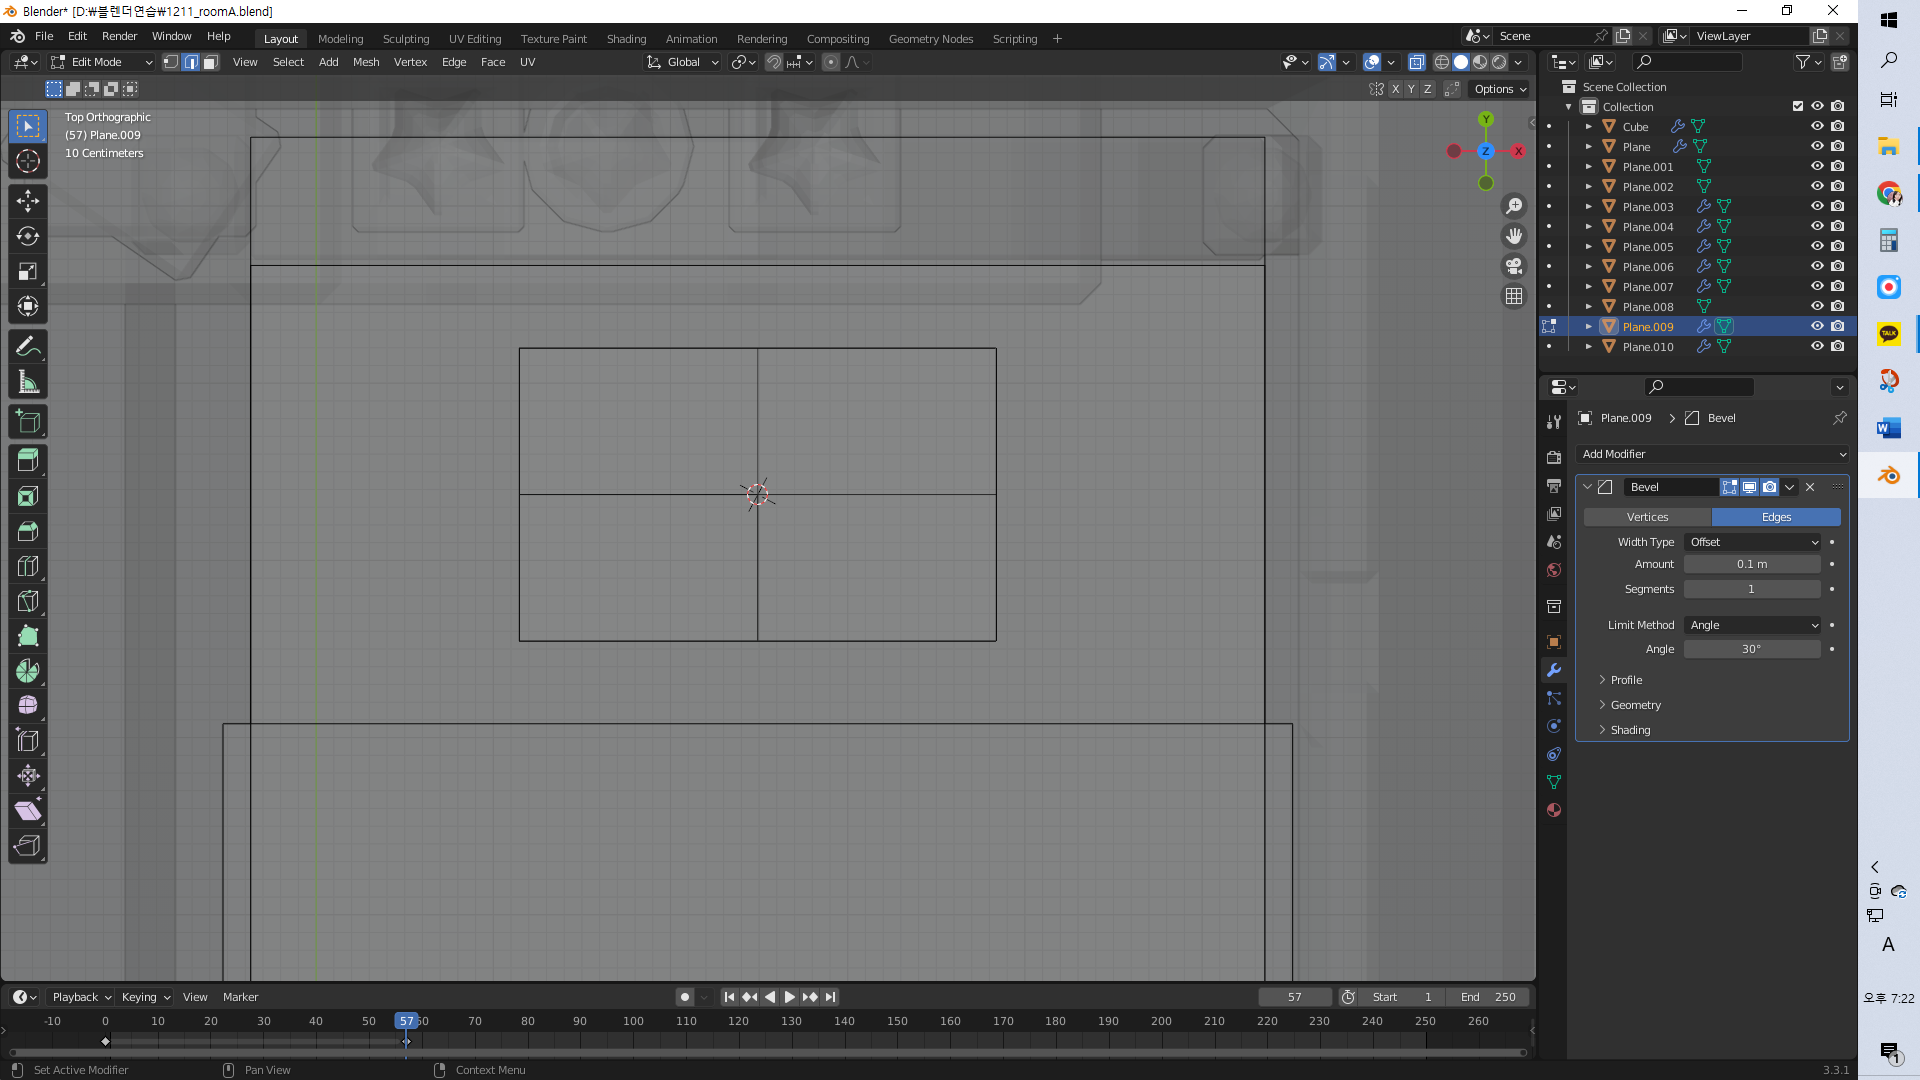1920x1080 pixels.
Task: Select the Knife tool in toolbar
Action: pyautogui.click(x=28, y=601)
